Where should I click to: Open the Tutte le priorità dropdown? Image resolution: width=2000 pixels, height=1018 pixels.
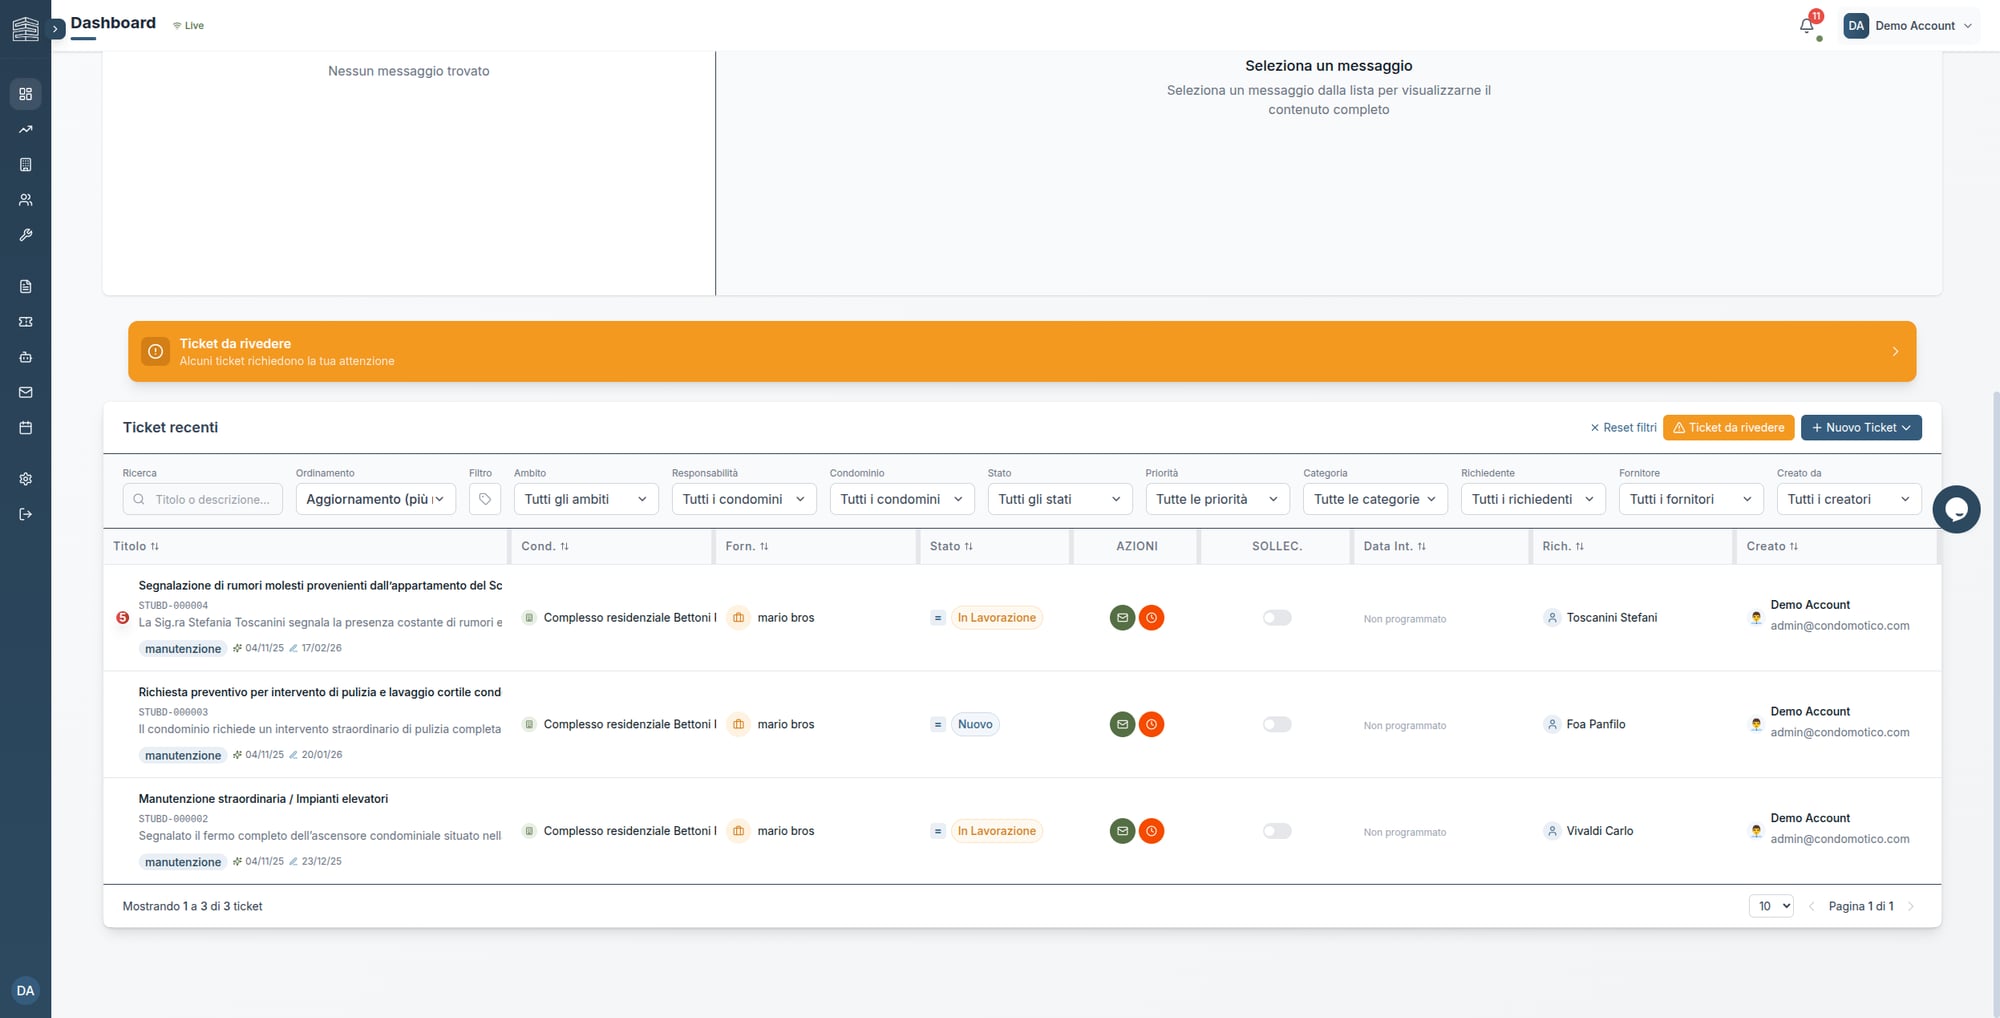coord(1216,498)
